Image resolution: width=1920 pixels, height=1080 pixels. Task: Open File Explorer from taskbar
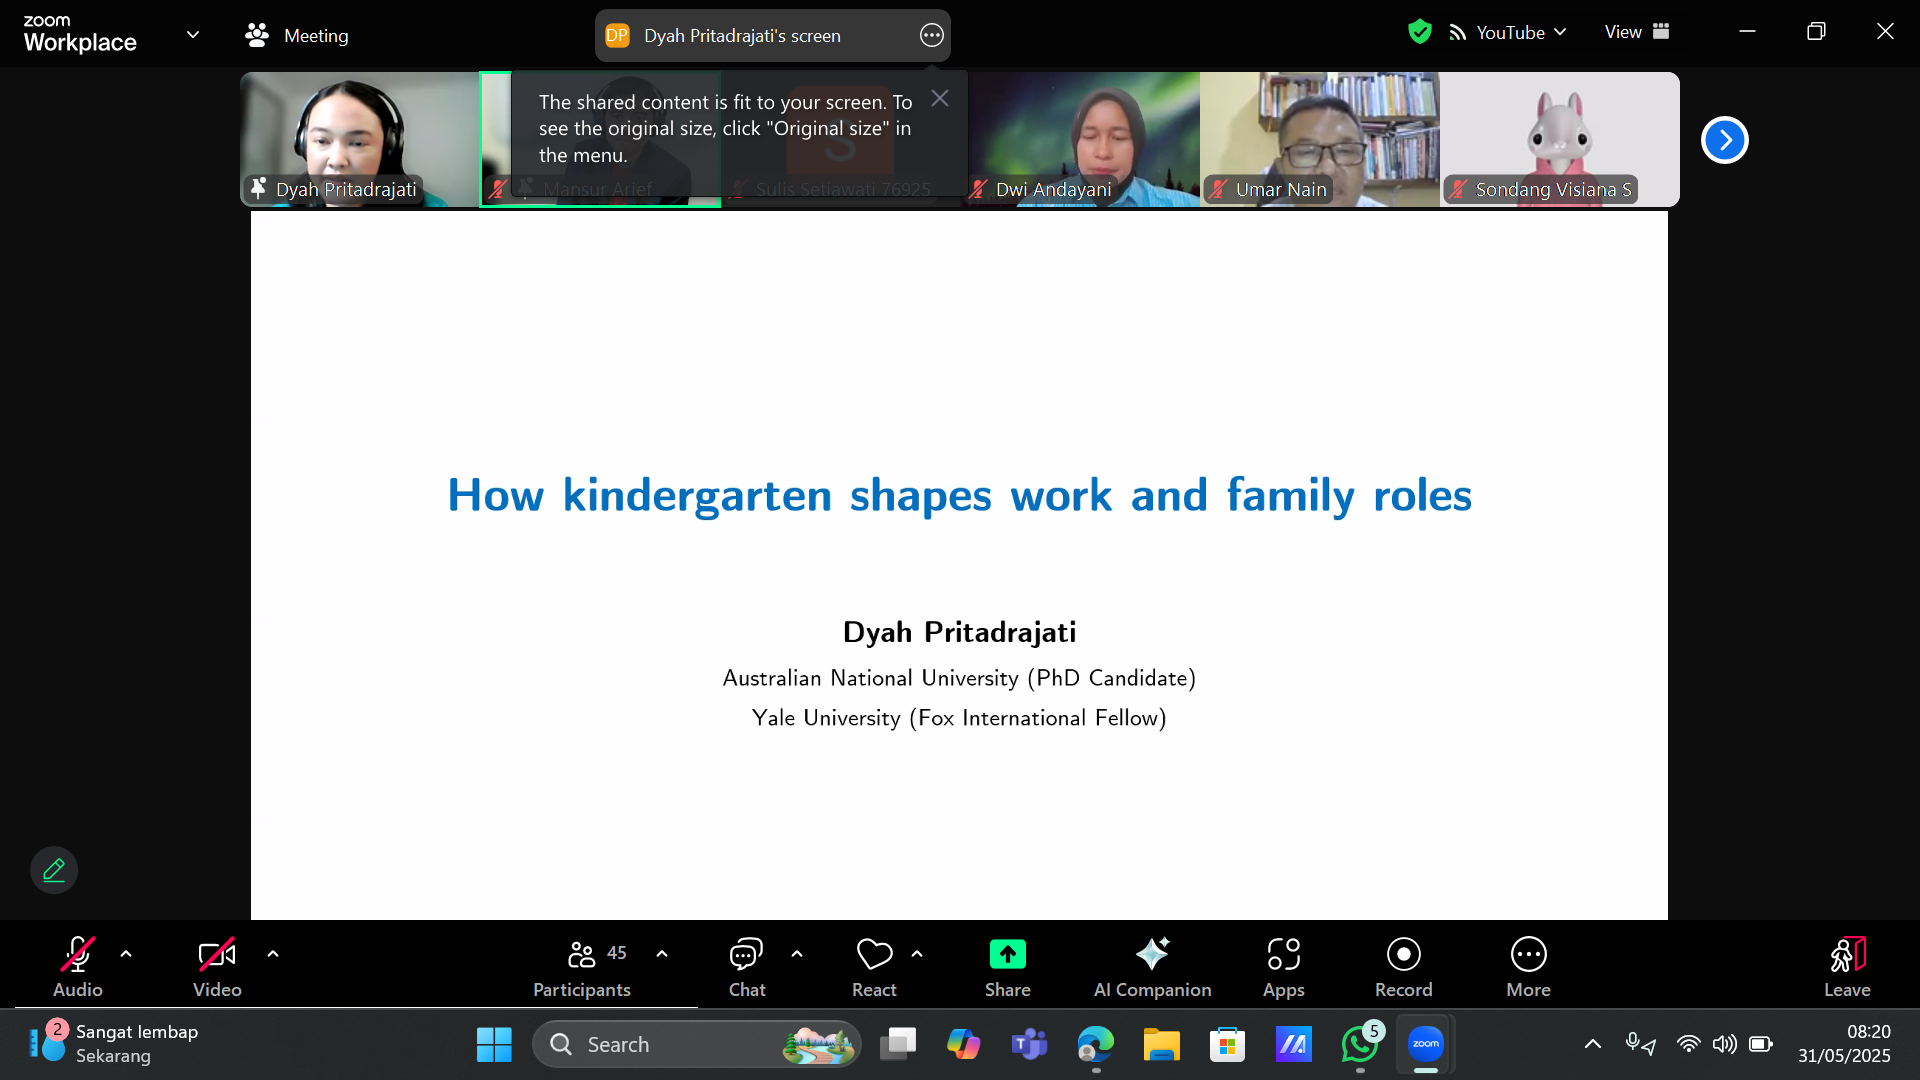[x=1161, y=1044]
